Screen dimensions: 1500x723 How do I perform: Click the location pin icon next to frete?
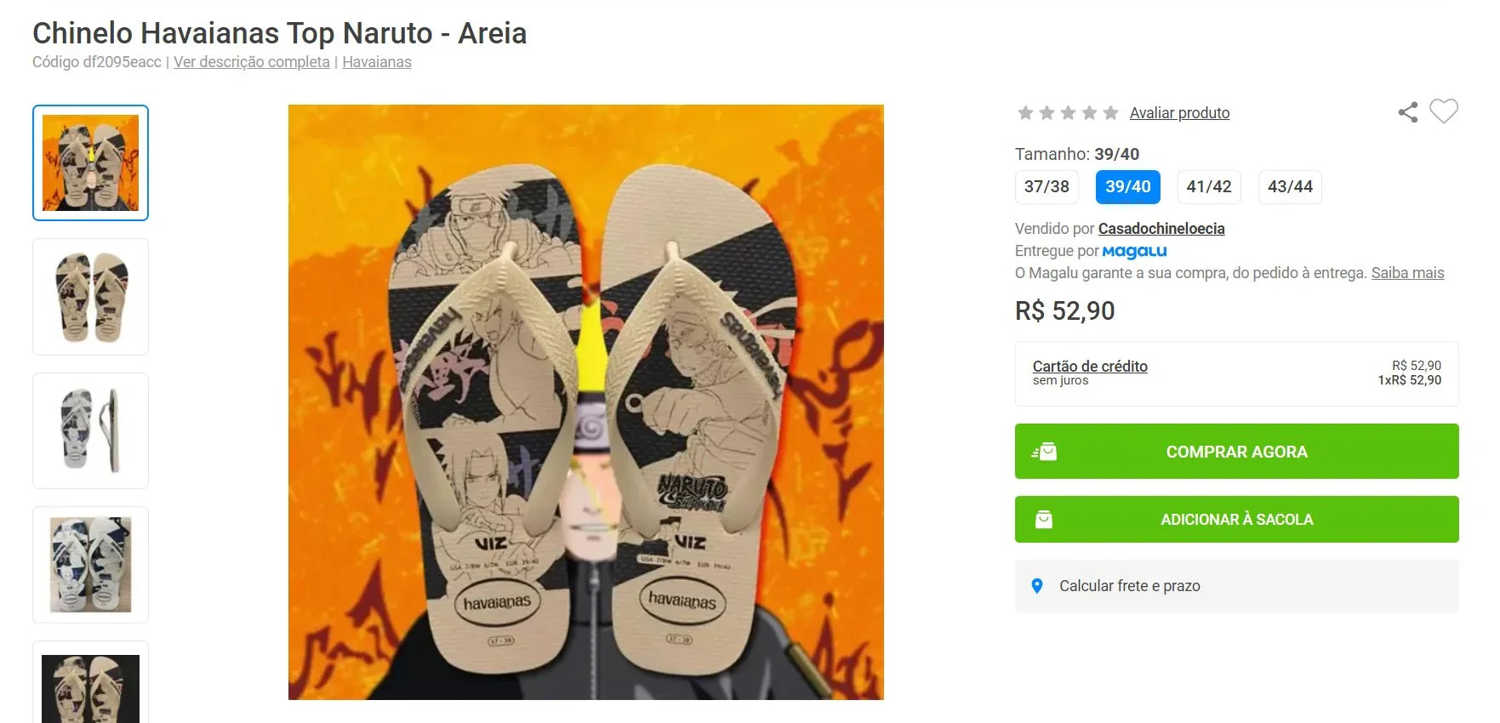(1037, 586)
